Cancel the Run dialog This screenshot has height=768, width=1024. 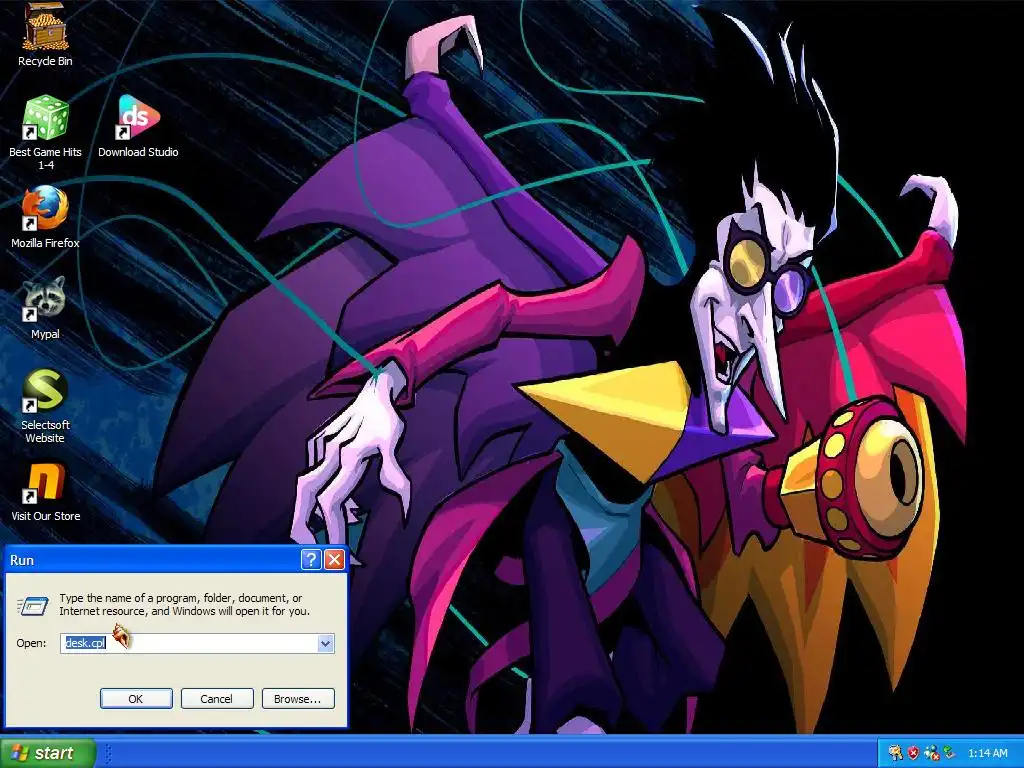pyautogui.click(x=216, y=699)
